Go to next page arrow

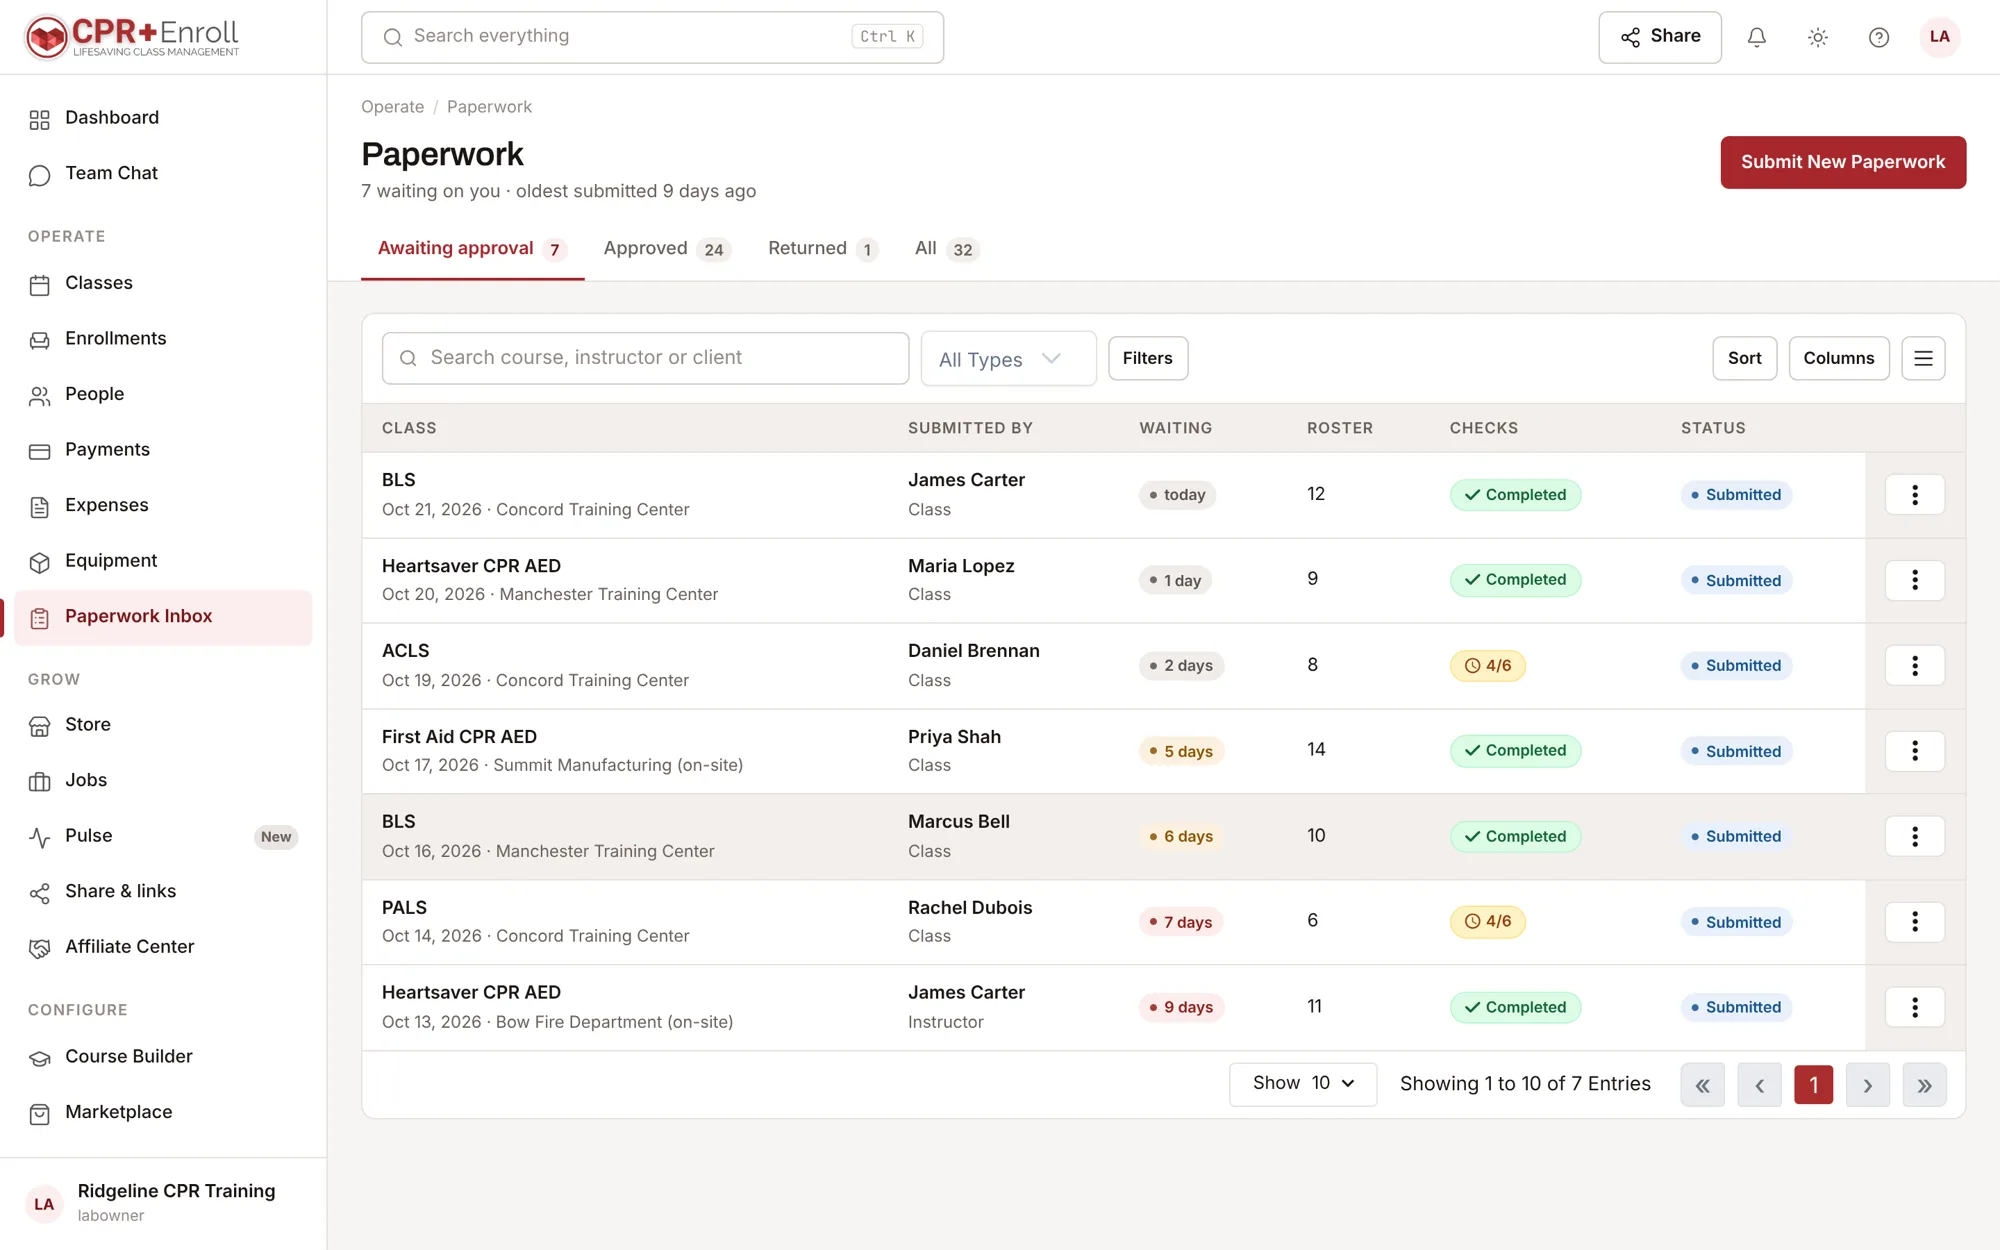pos(1867,1085)
